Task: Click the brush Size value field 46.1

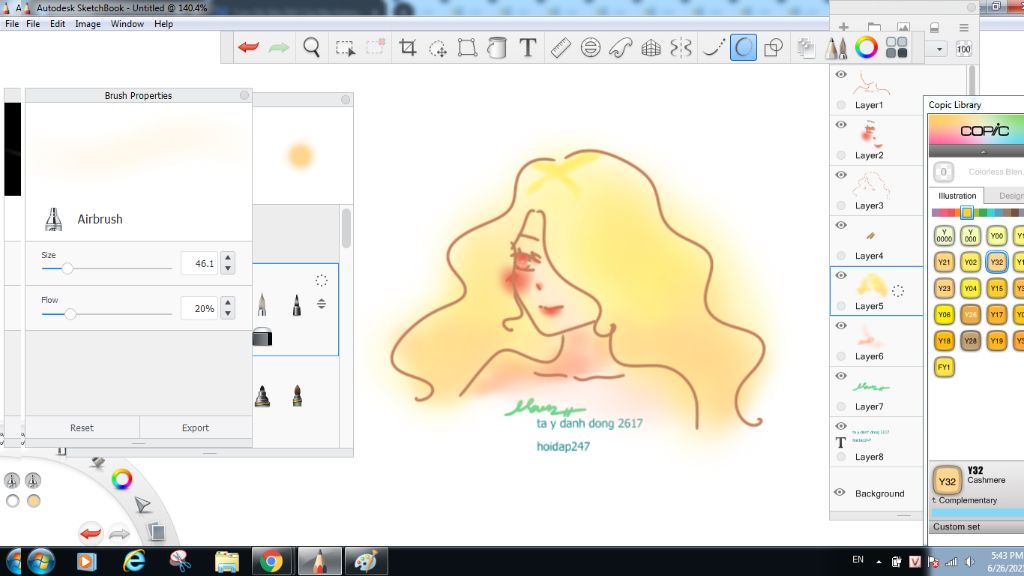Action: click(199, 263)
